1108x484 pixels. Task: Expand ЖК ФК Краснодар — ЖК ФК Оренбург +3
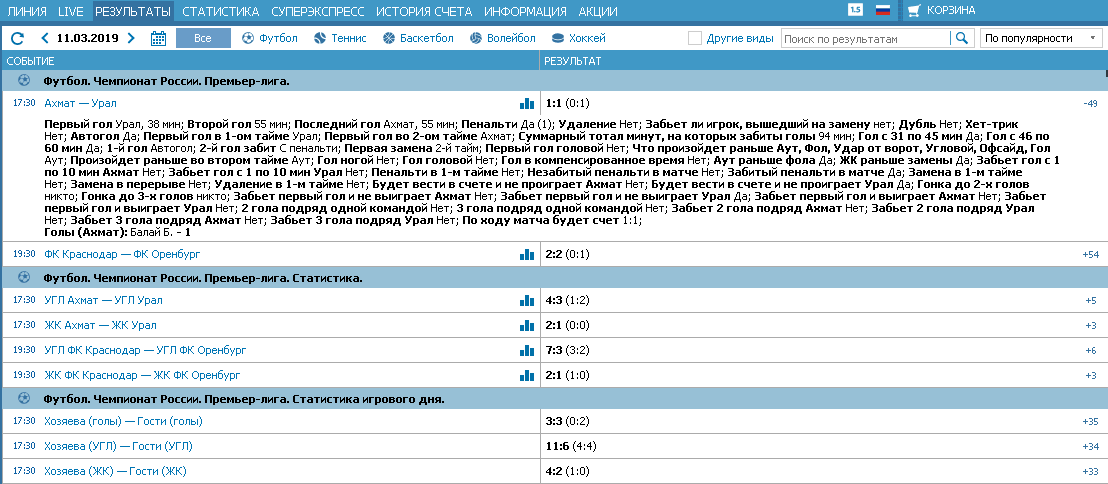coord(1091,374)
